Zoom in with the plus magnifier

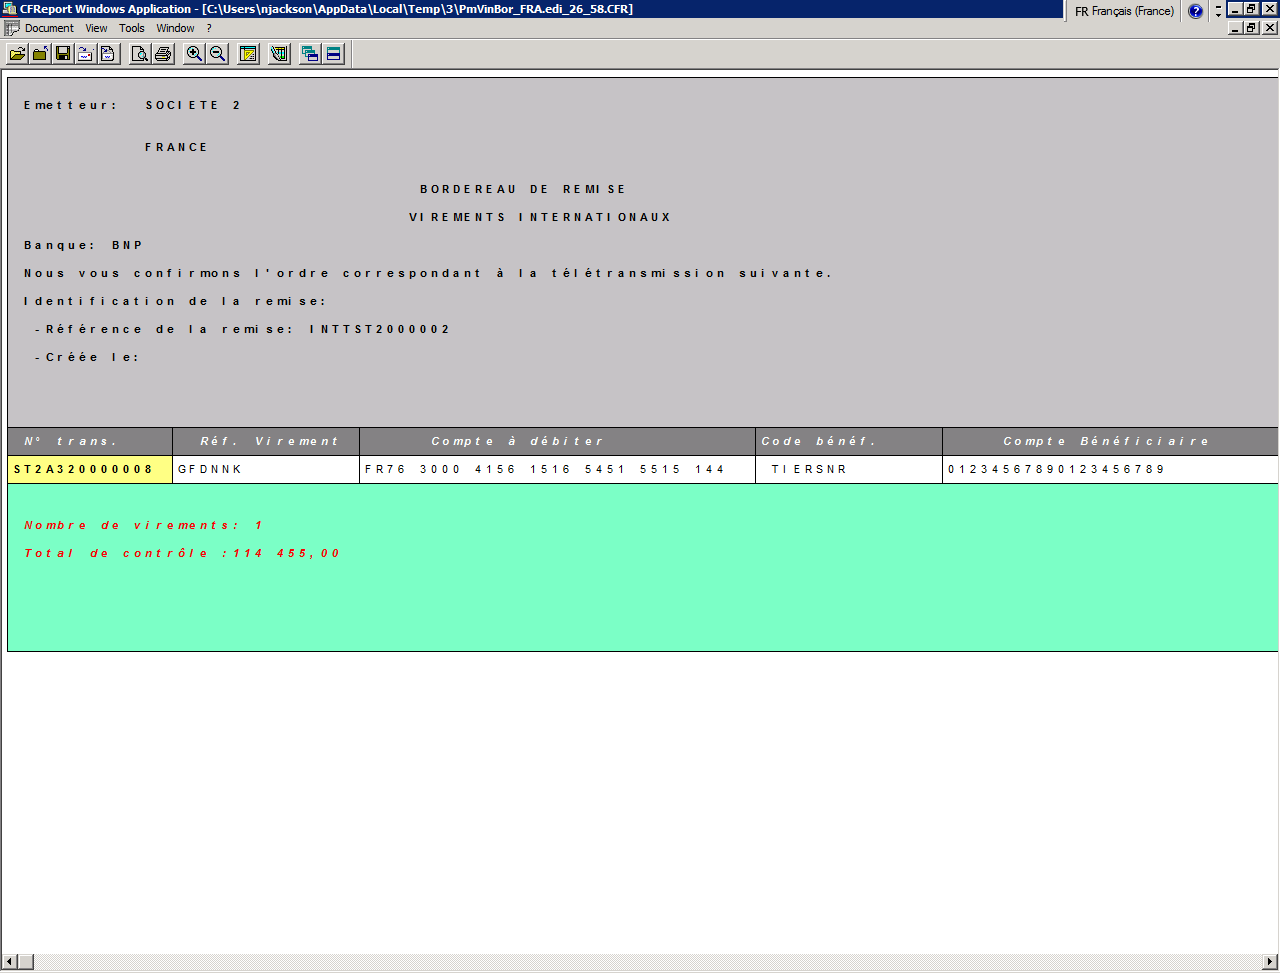[194, 54]
